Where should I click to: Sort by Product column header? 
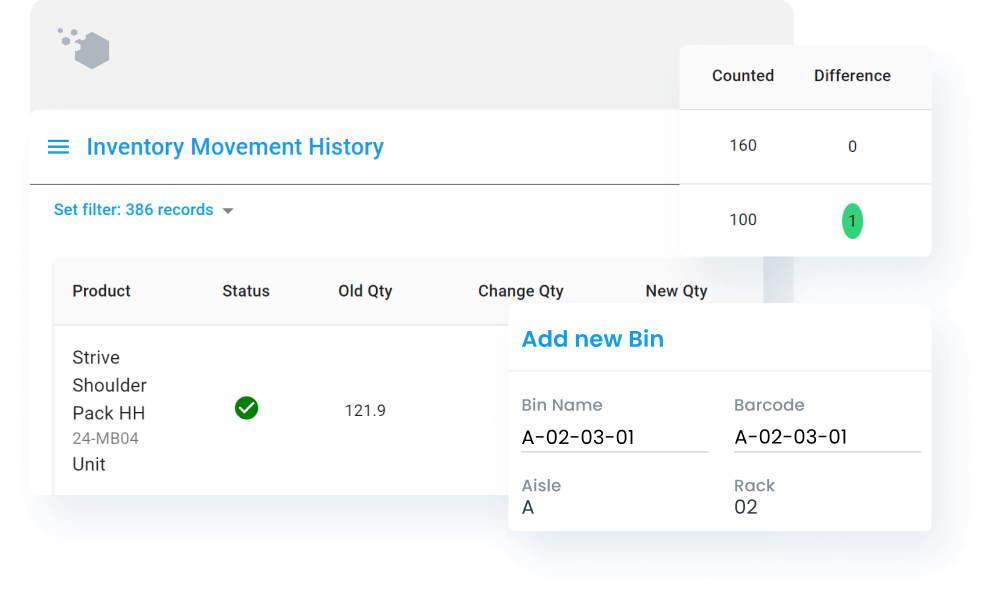[x=101, y=291]
